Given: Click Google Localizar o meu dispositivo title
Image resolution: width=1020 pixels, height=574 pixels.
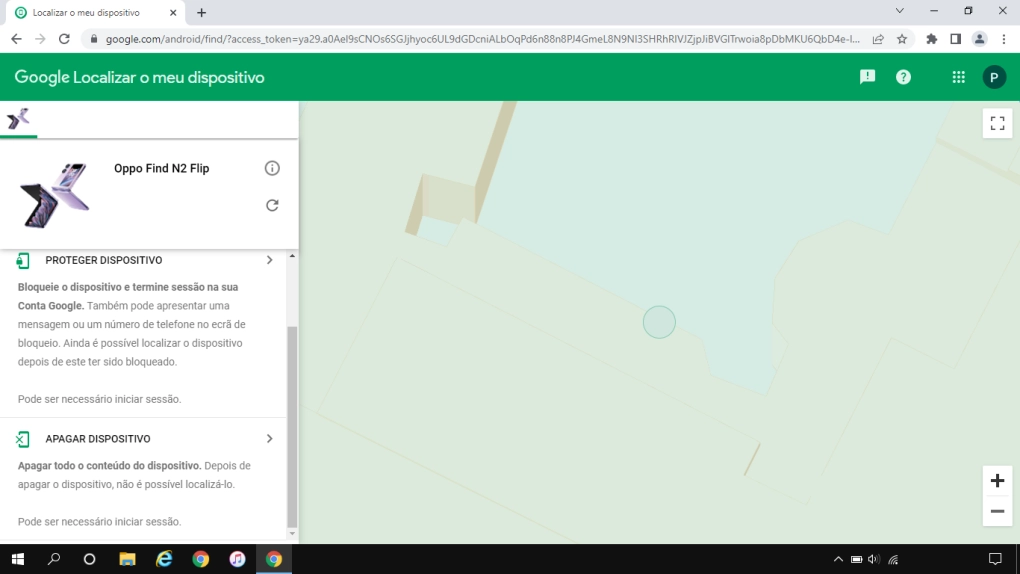Looking at the screenshot, I should (139, 77).
